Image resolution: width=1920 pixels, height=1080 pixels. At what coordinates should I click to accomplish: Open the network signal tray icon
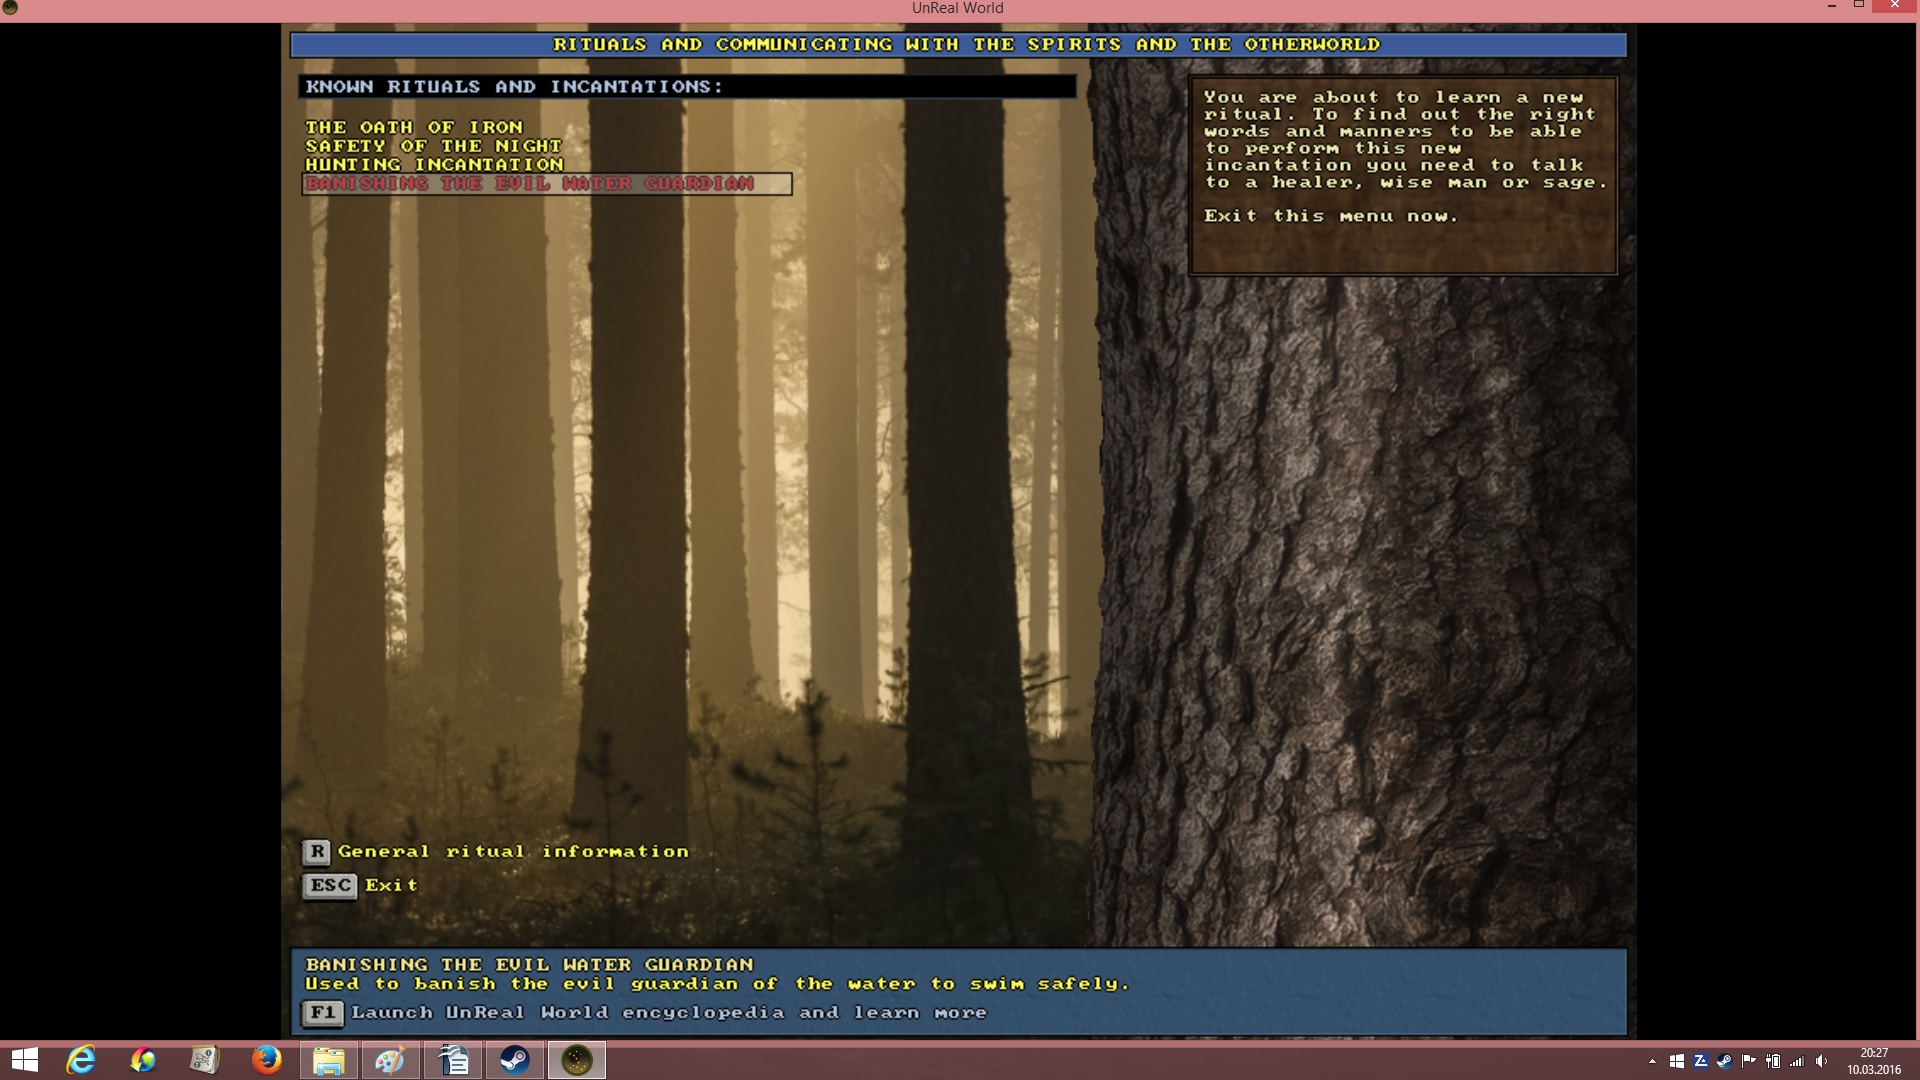[1797, 1061]
